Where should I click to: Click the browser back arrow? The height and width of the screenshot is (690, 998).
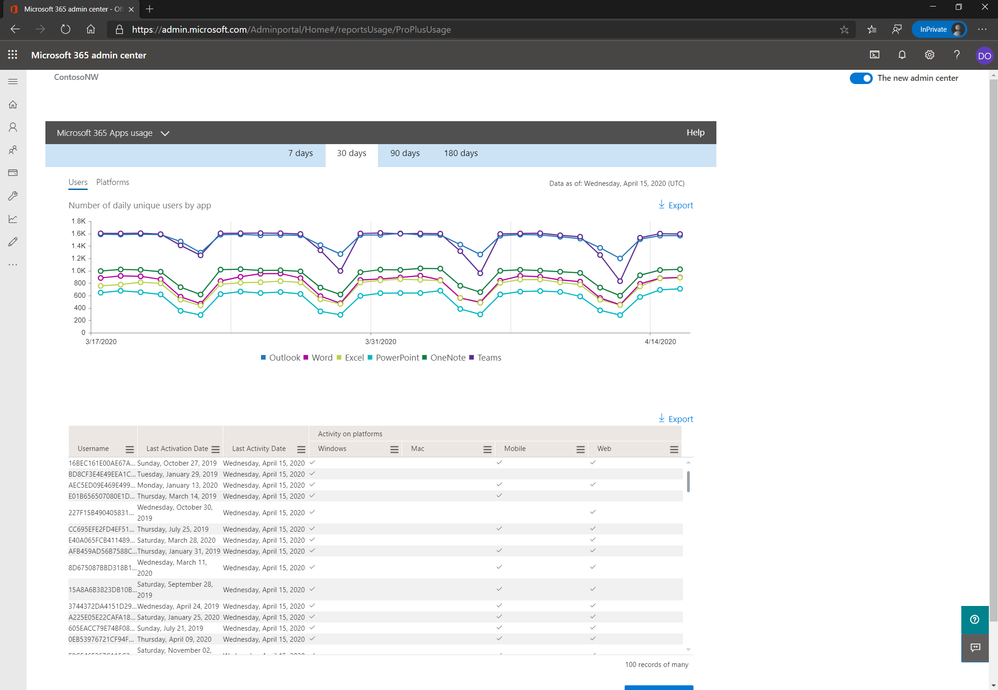pyautogui.click(x=15, y=29)
